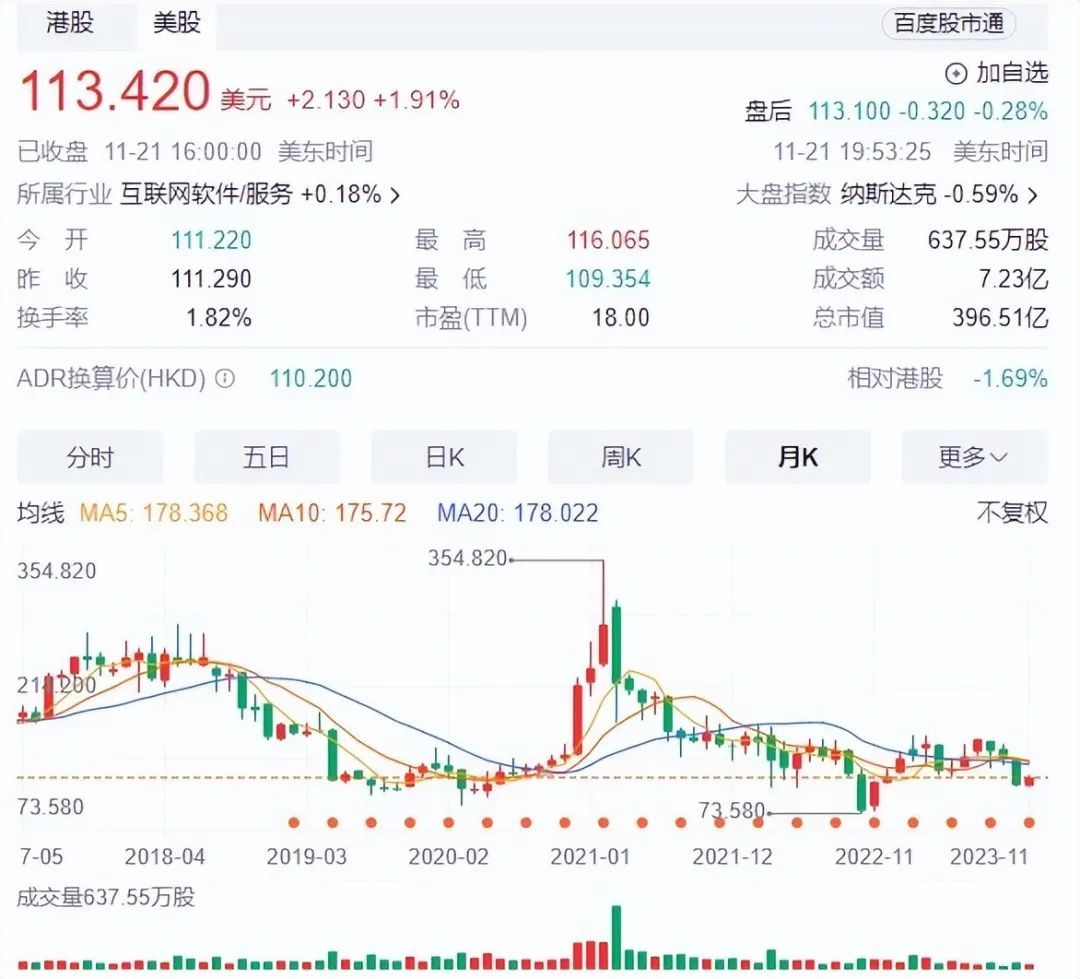Open the 不复权 adjustment selector
Viewport: 1080px width, 979px height.
pyautogui.click(x=1011, y=513)
